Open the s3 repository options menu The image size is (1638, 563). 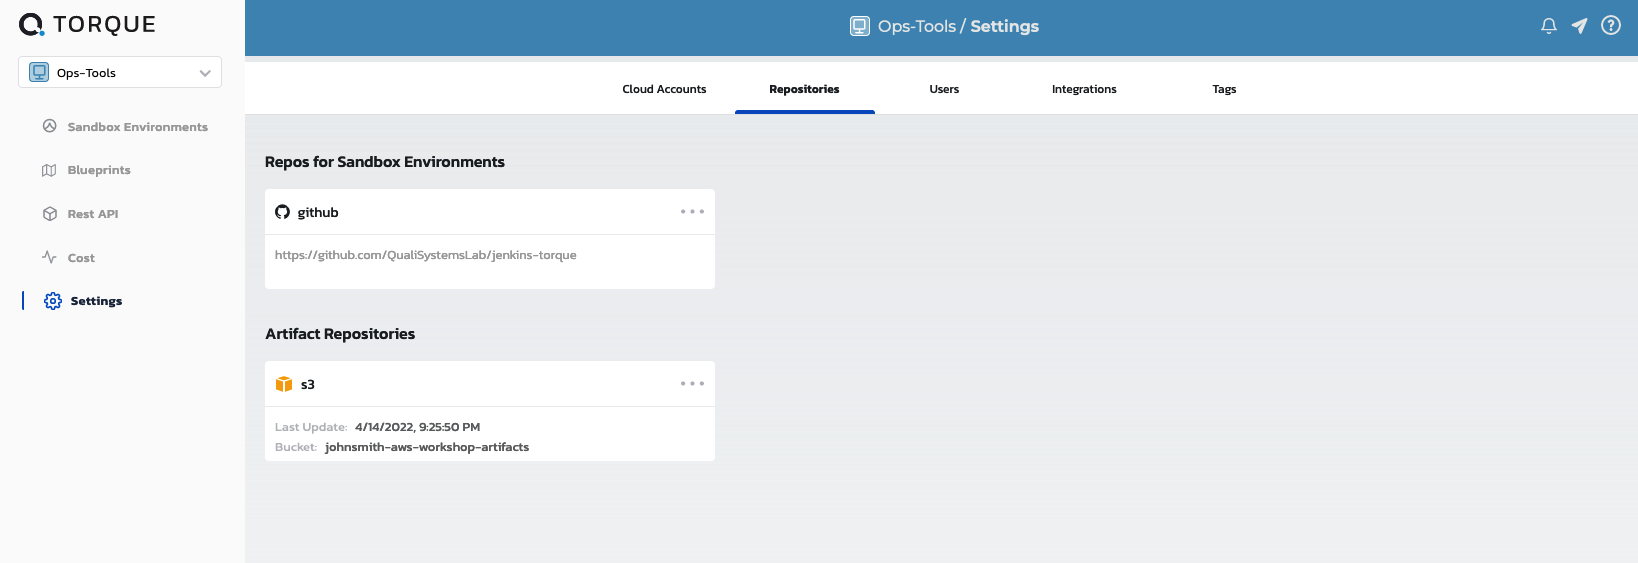(692, 384)
